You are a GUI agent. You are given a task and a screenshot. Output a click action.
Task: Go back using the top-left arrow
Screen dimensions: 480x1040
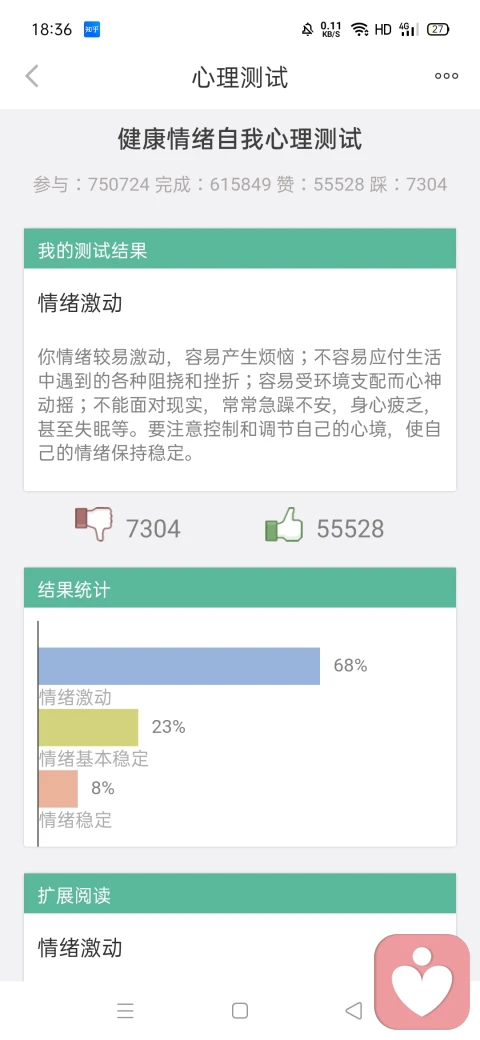coord(32,76)
